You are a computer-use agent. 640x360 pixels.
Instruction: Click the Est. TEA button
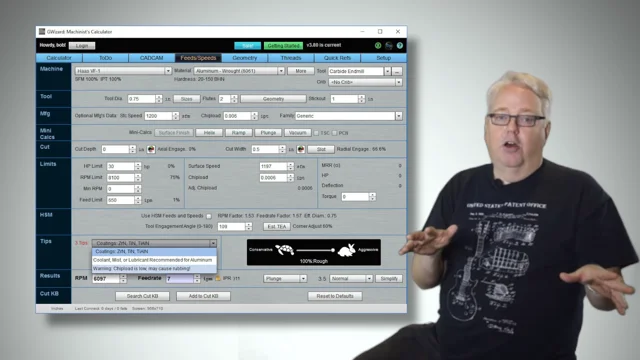[x=277, y=227]
